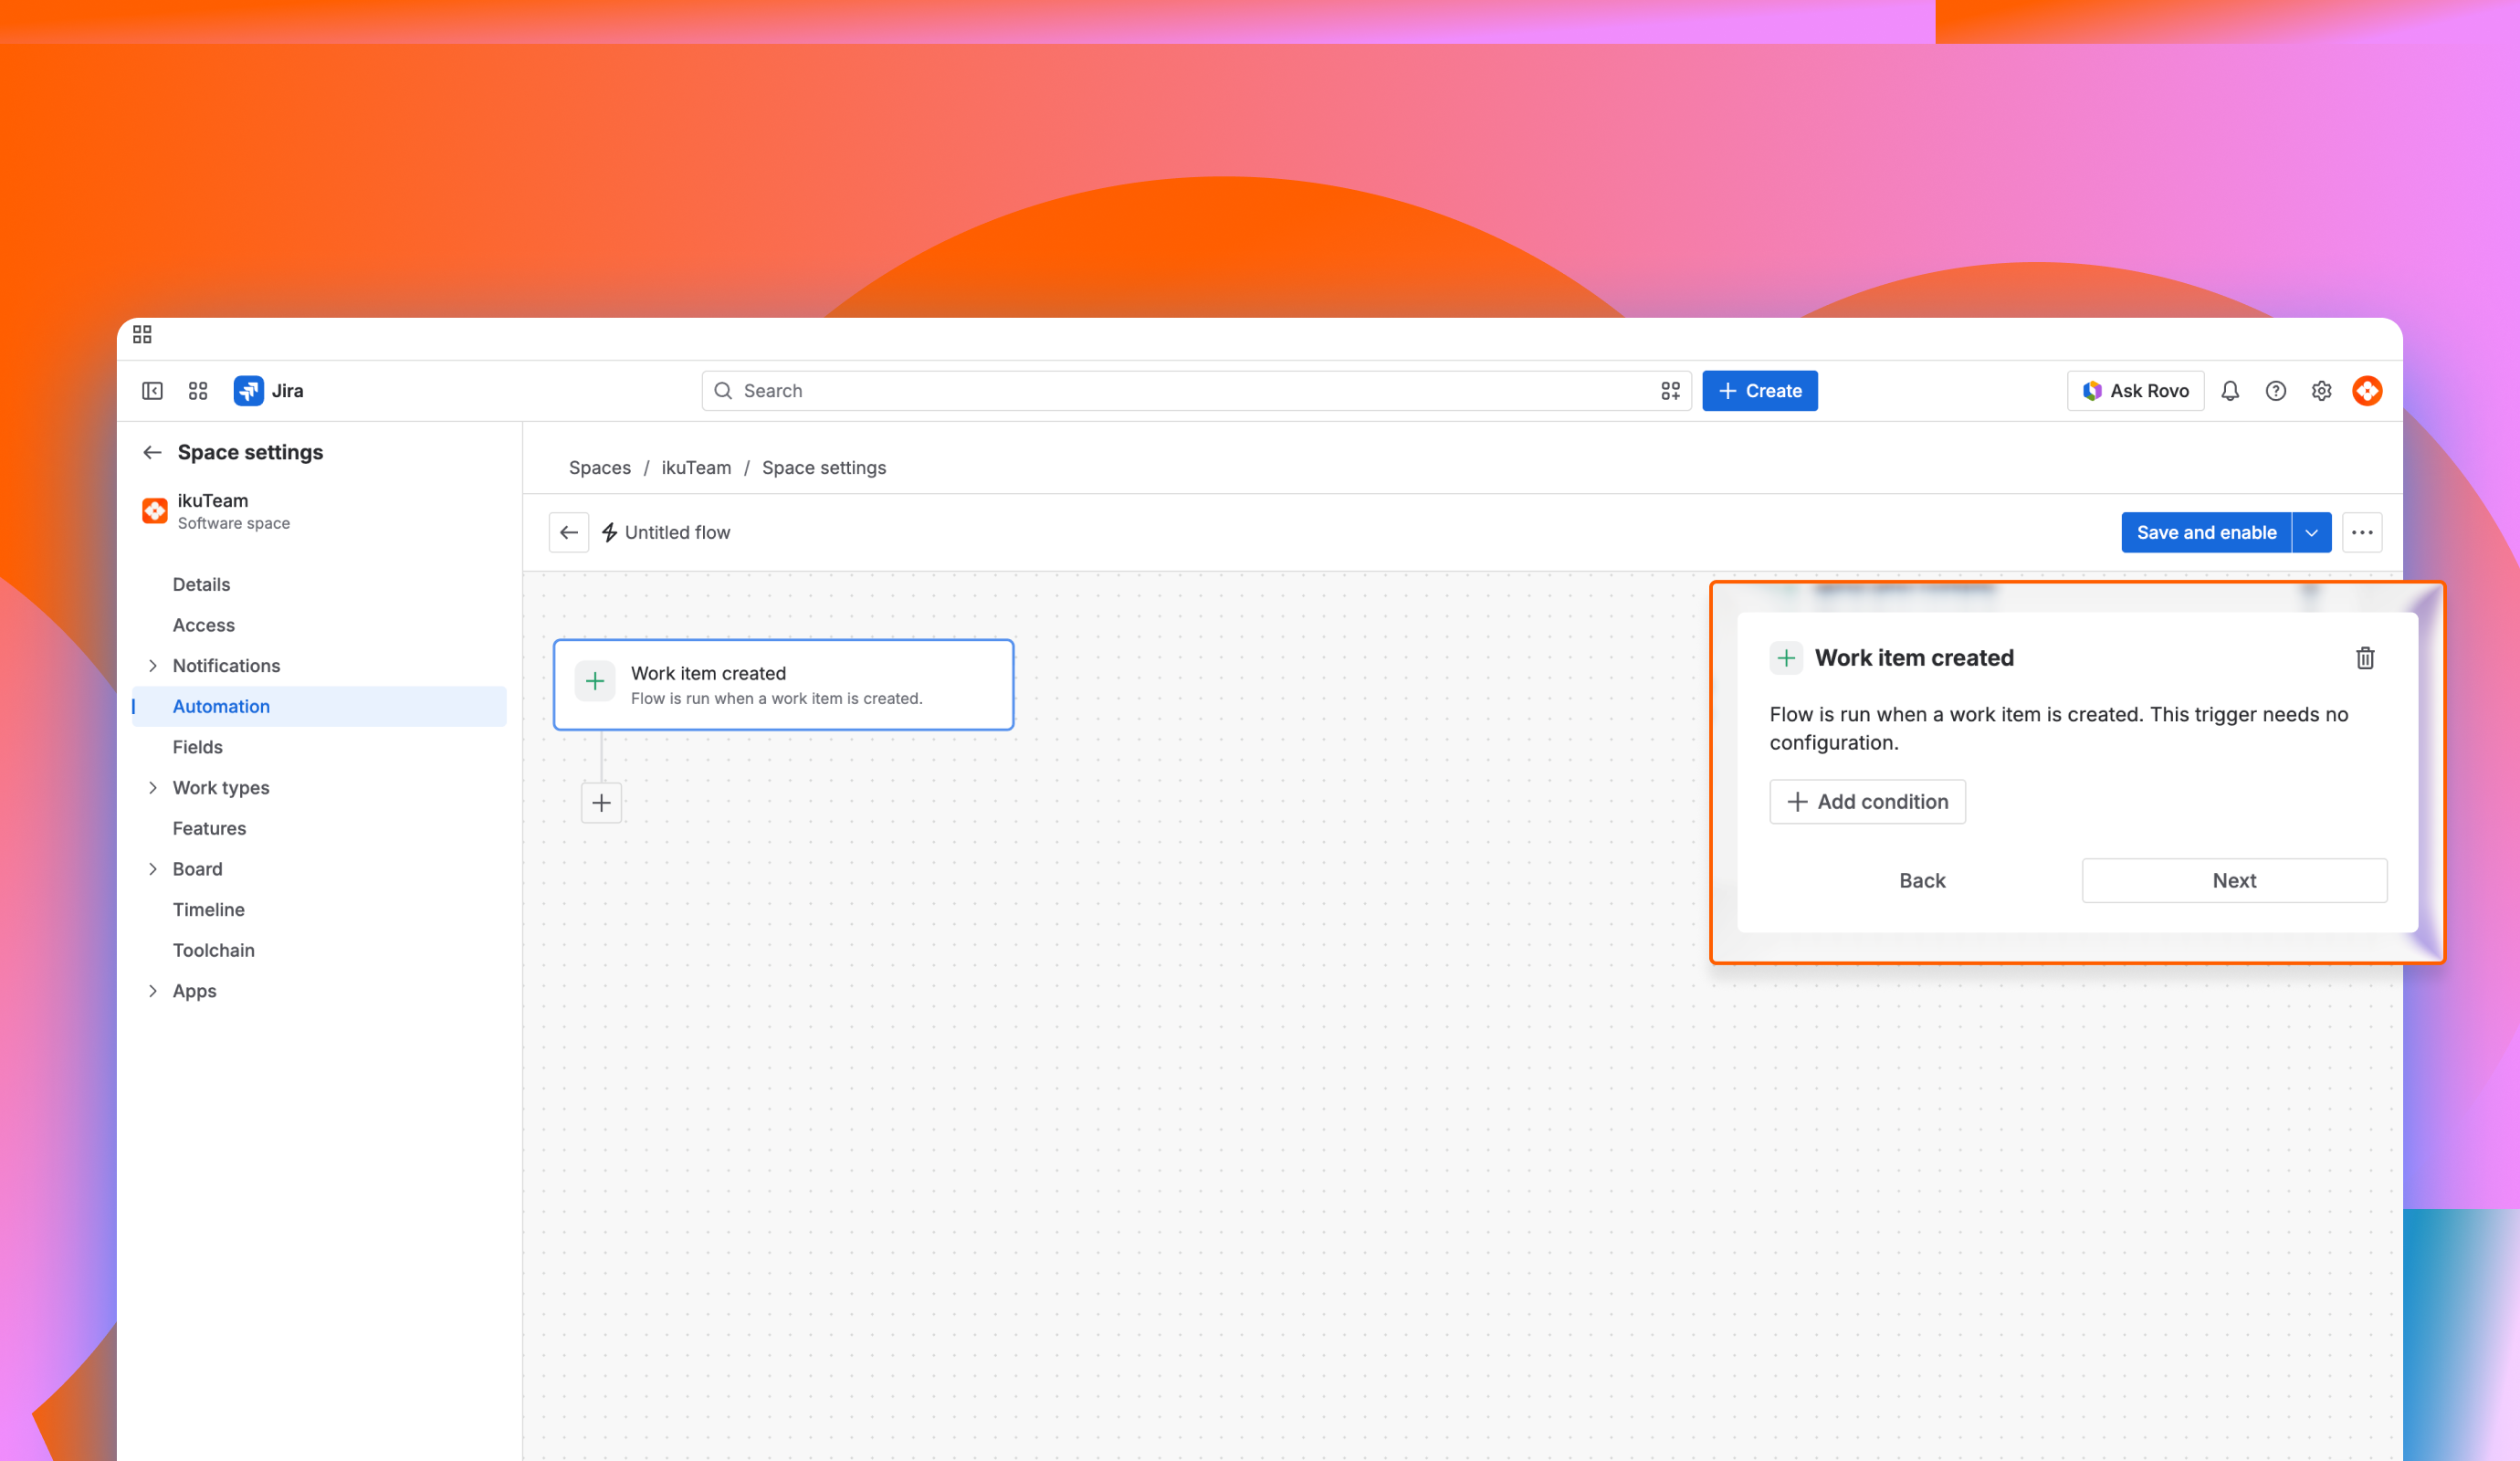Select the Work item created node card
Image resolution: width=2520 pixels, height=1461 pixels.
(784, 685)
